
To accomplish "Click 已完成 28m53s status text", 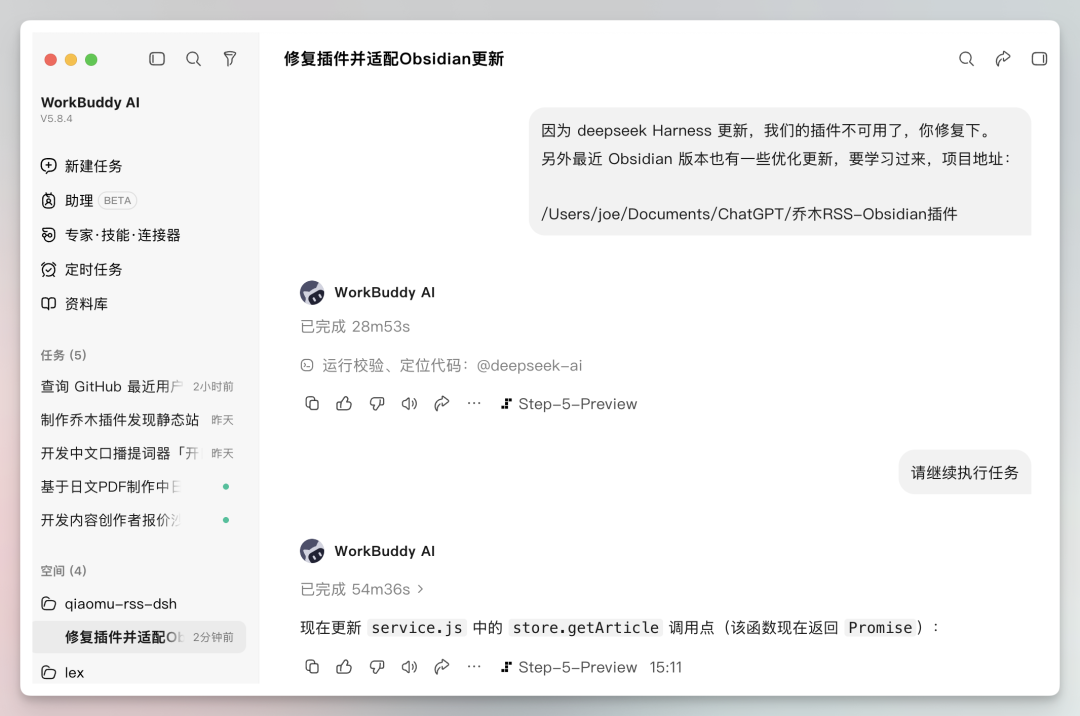I will pyautogui.click(x=355, y=326).
